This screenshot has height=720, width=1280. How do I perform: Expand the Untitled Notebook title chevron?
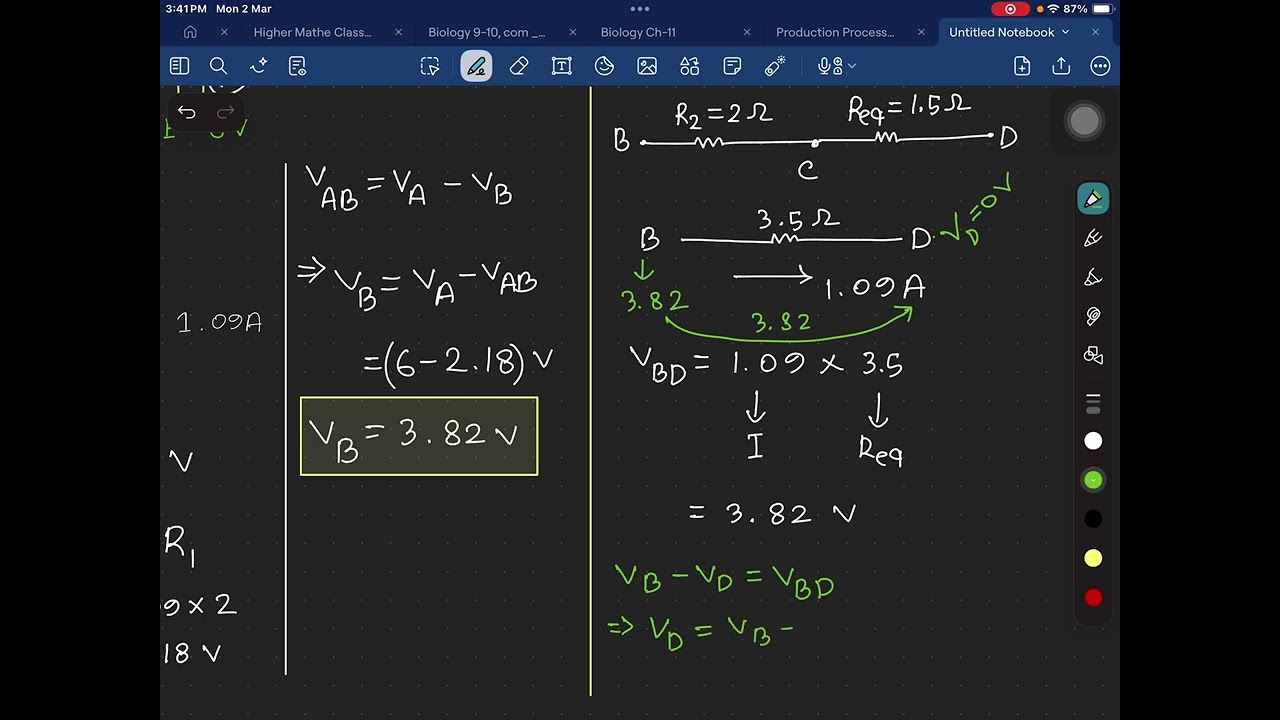click(x=1065, y=32)
